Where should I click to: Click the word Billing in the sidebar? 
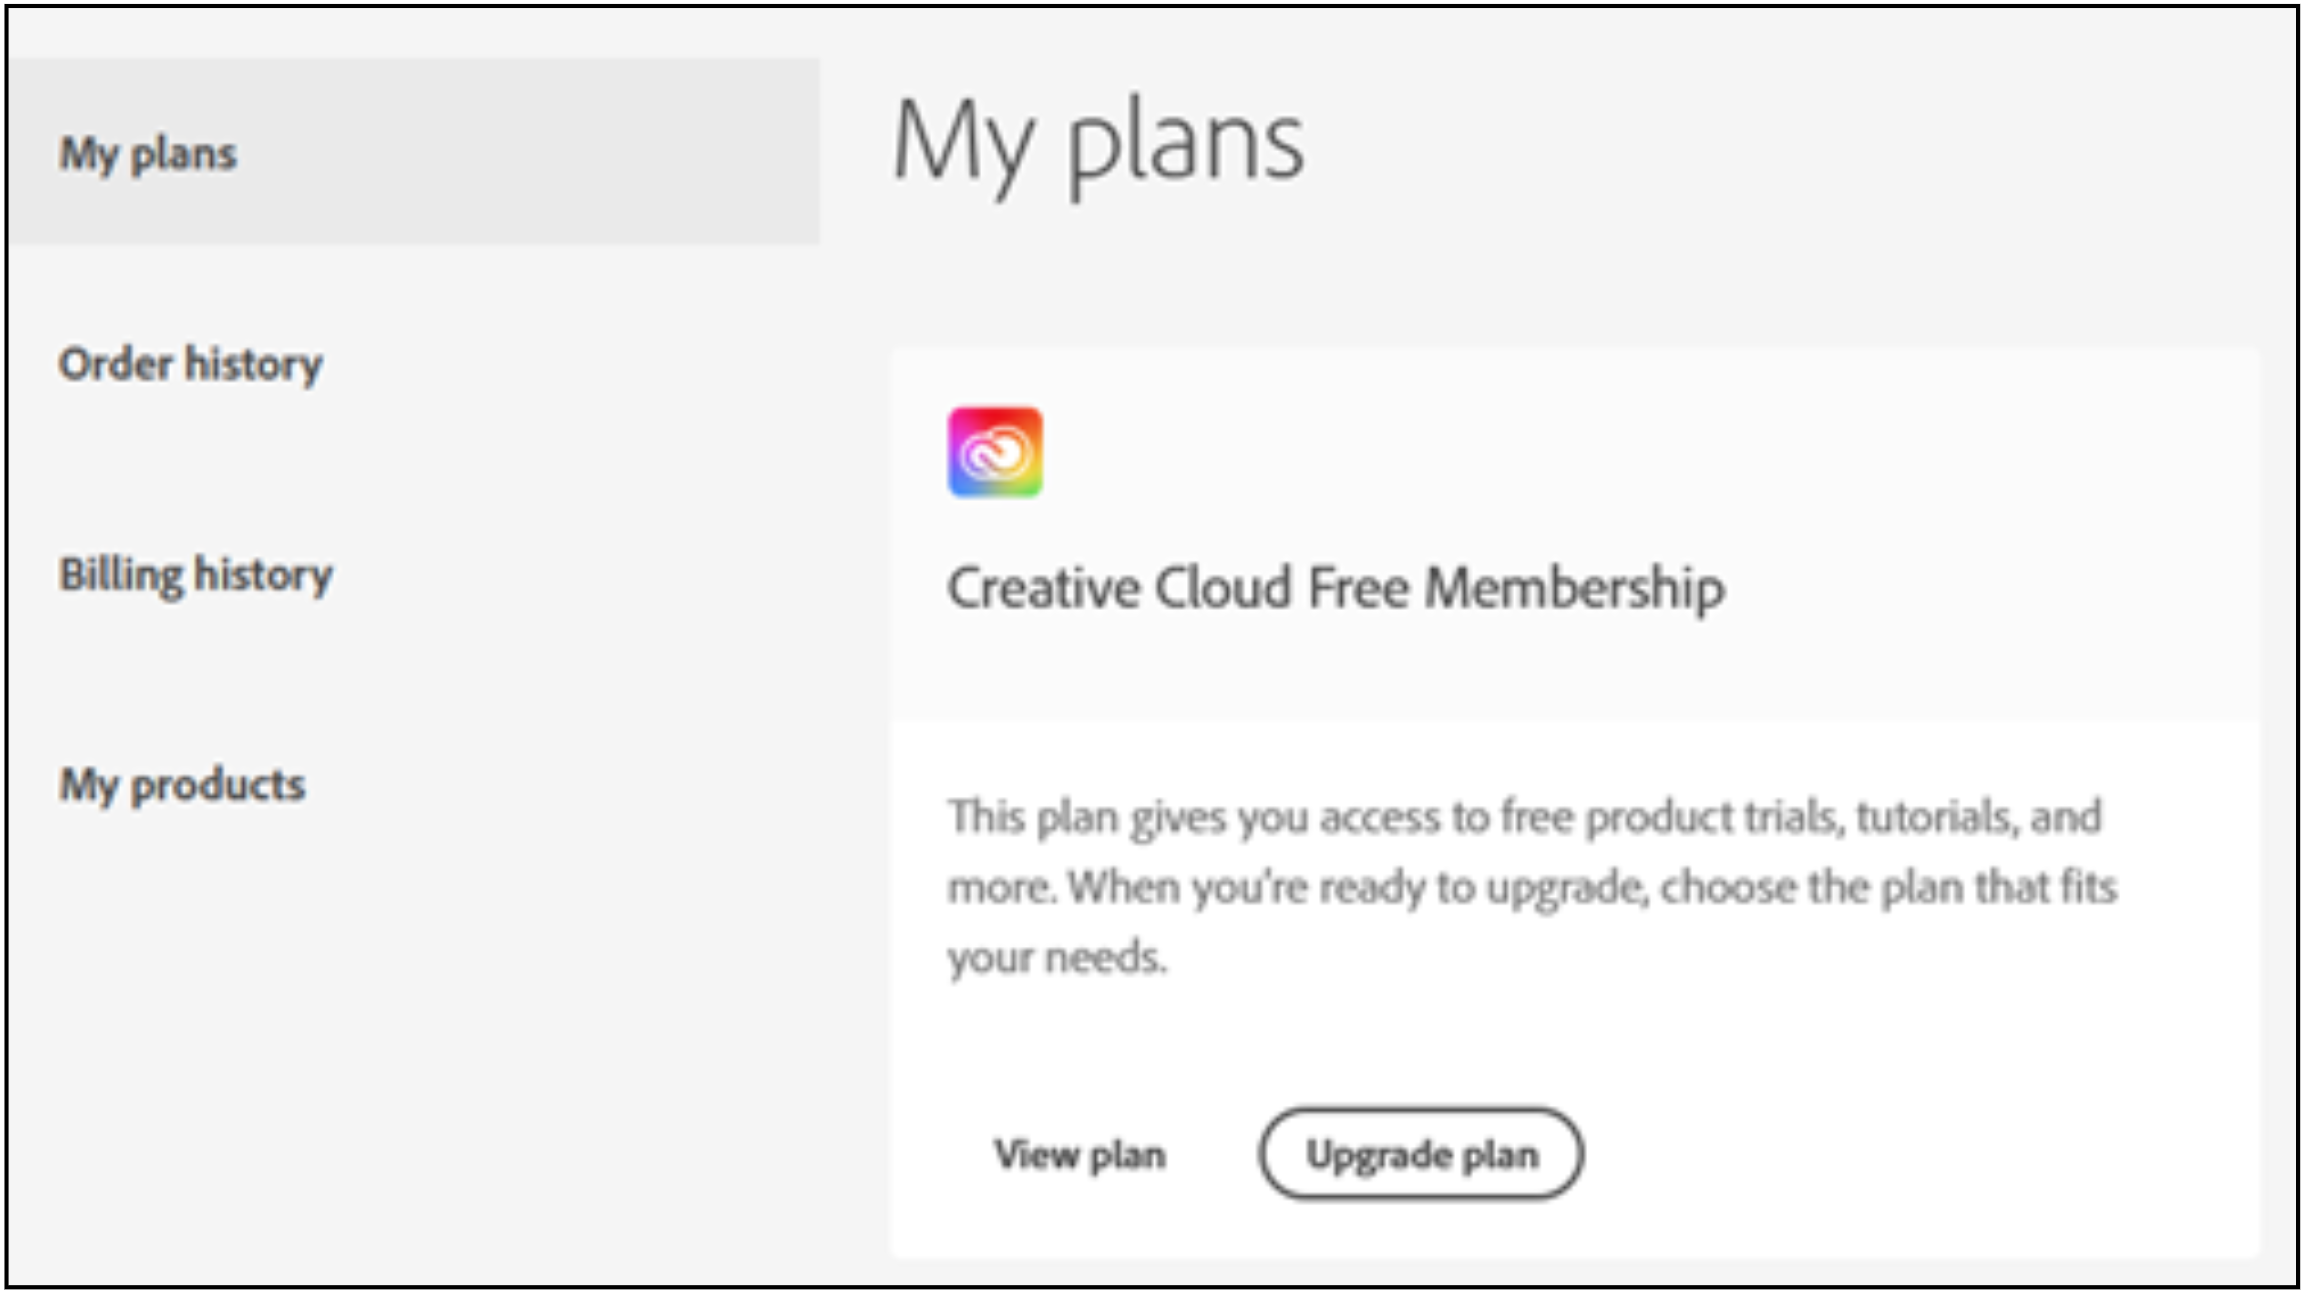[121, 575]
